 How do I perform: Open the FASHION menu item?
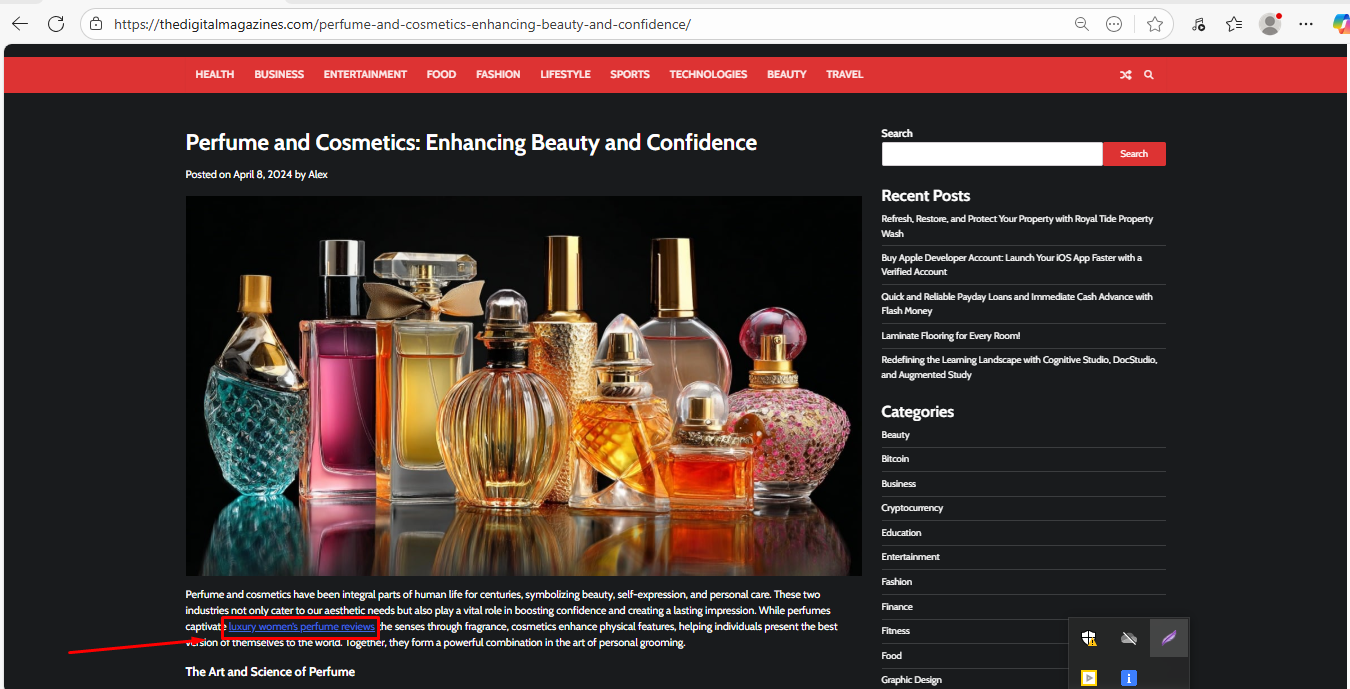(x=498, y=75)
